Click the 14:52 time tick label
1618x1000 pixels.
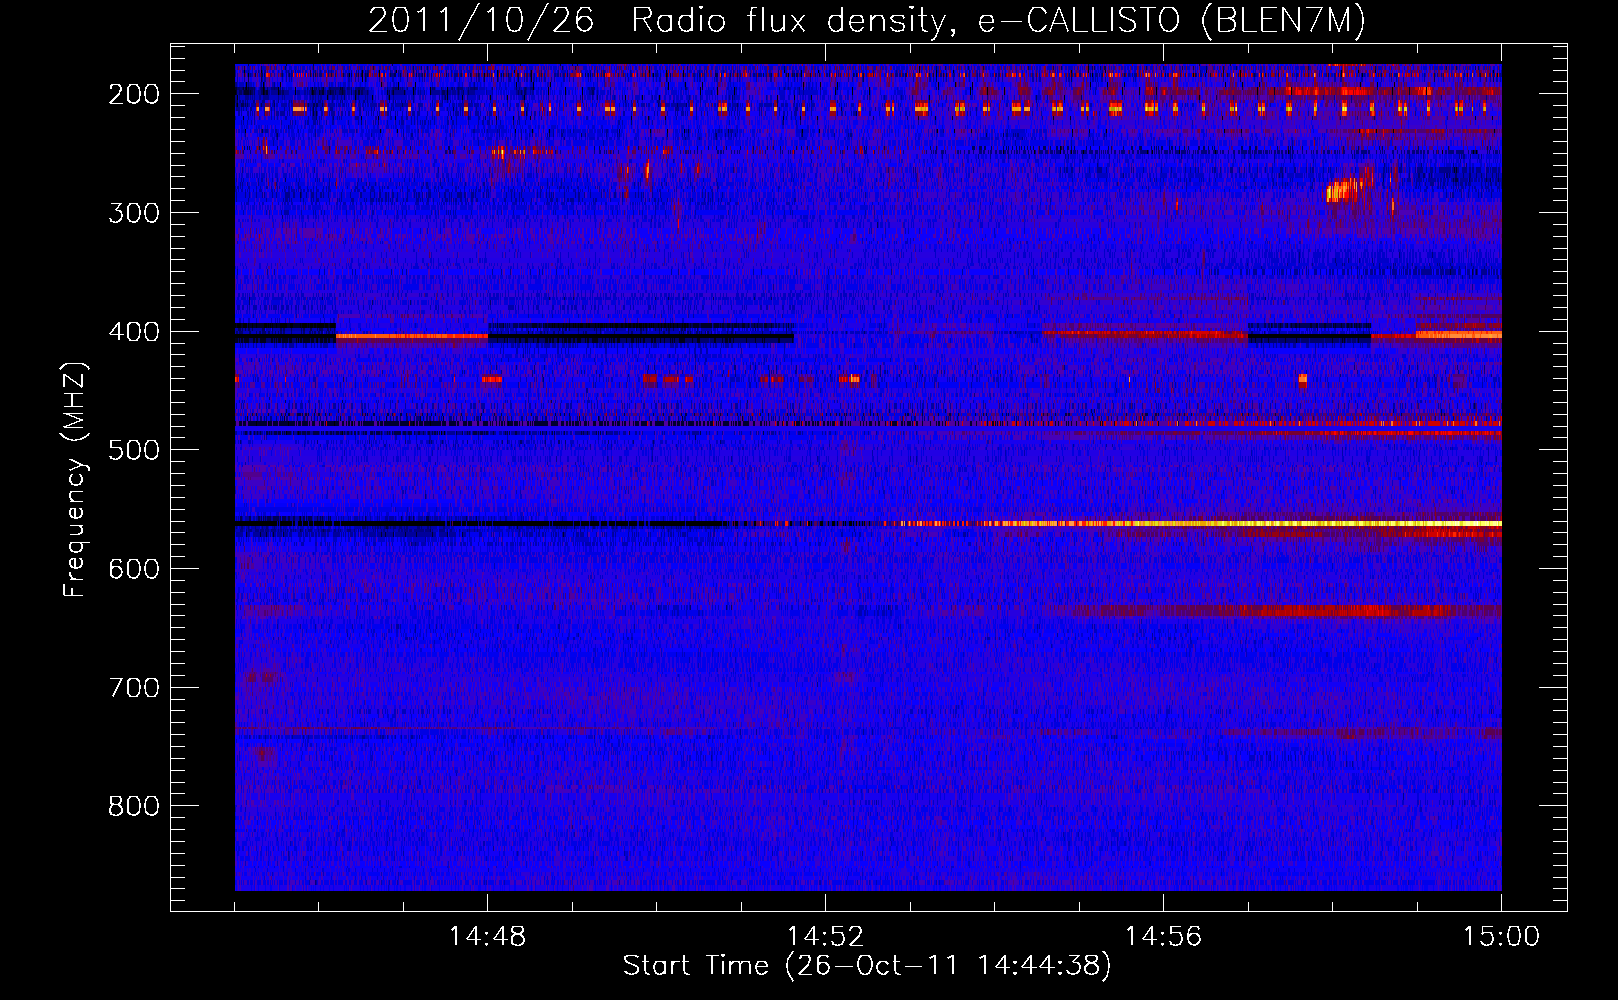tap(825, 937)
